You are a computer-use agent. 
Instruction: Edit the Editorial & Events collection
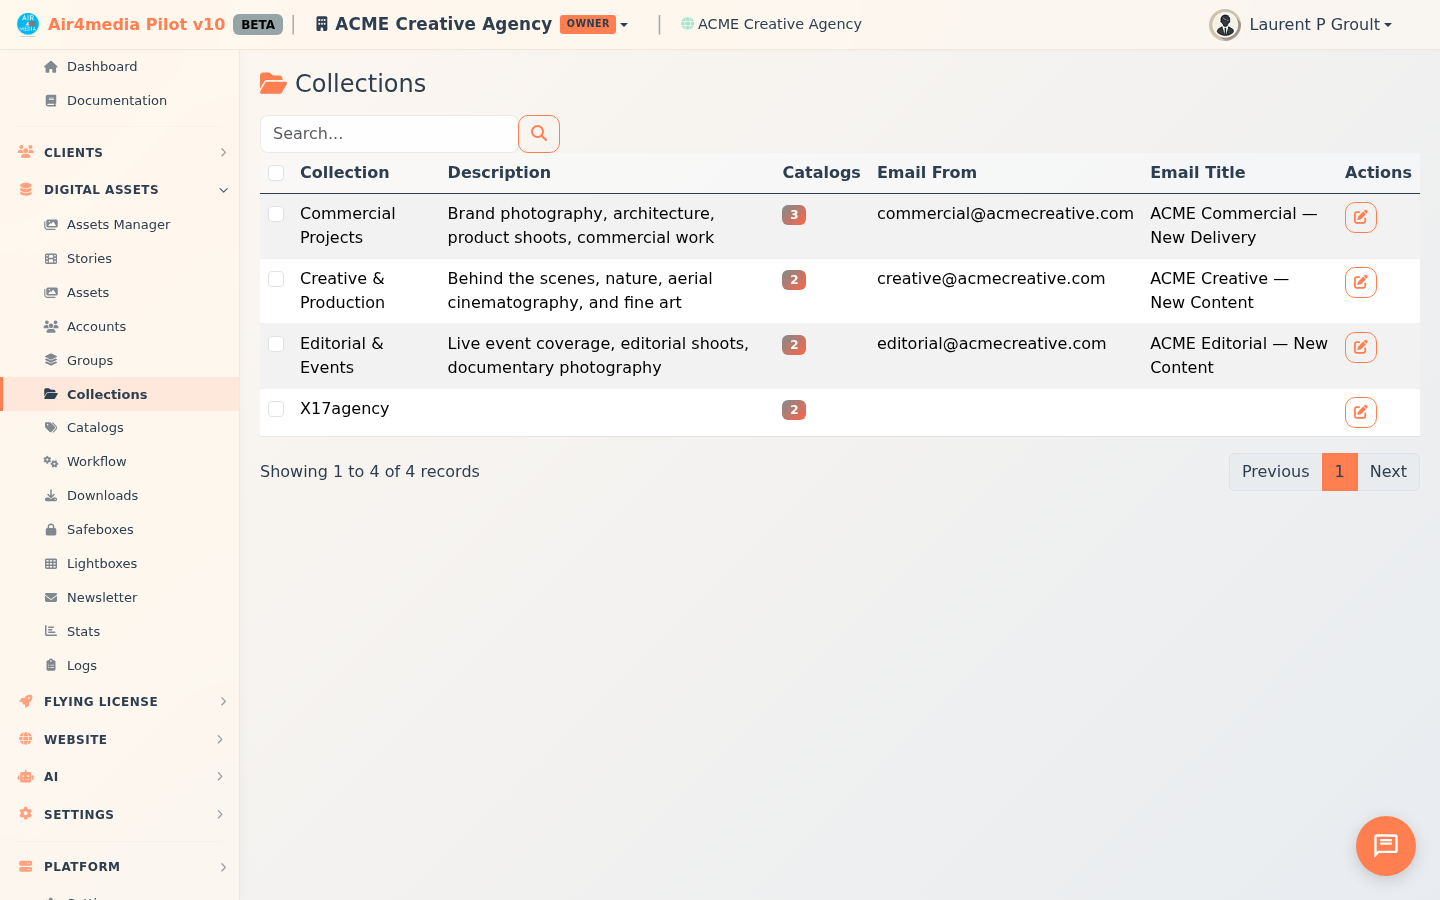(1360, 347)
